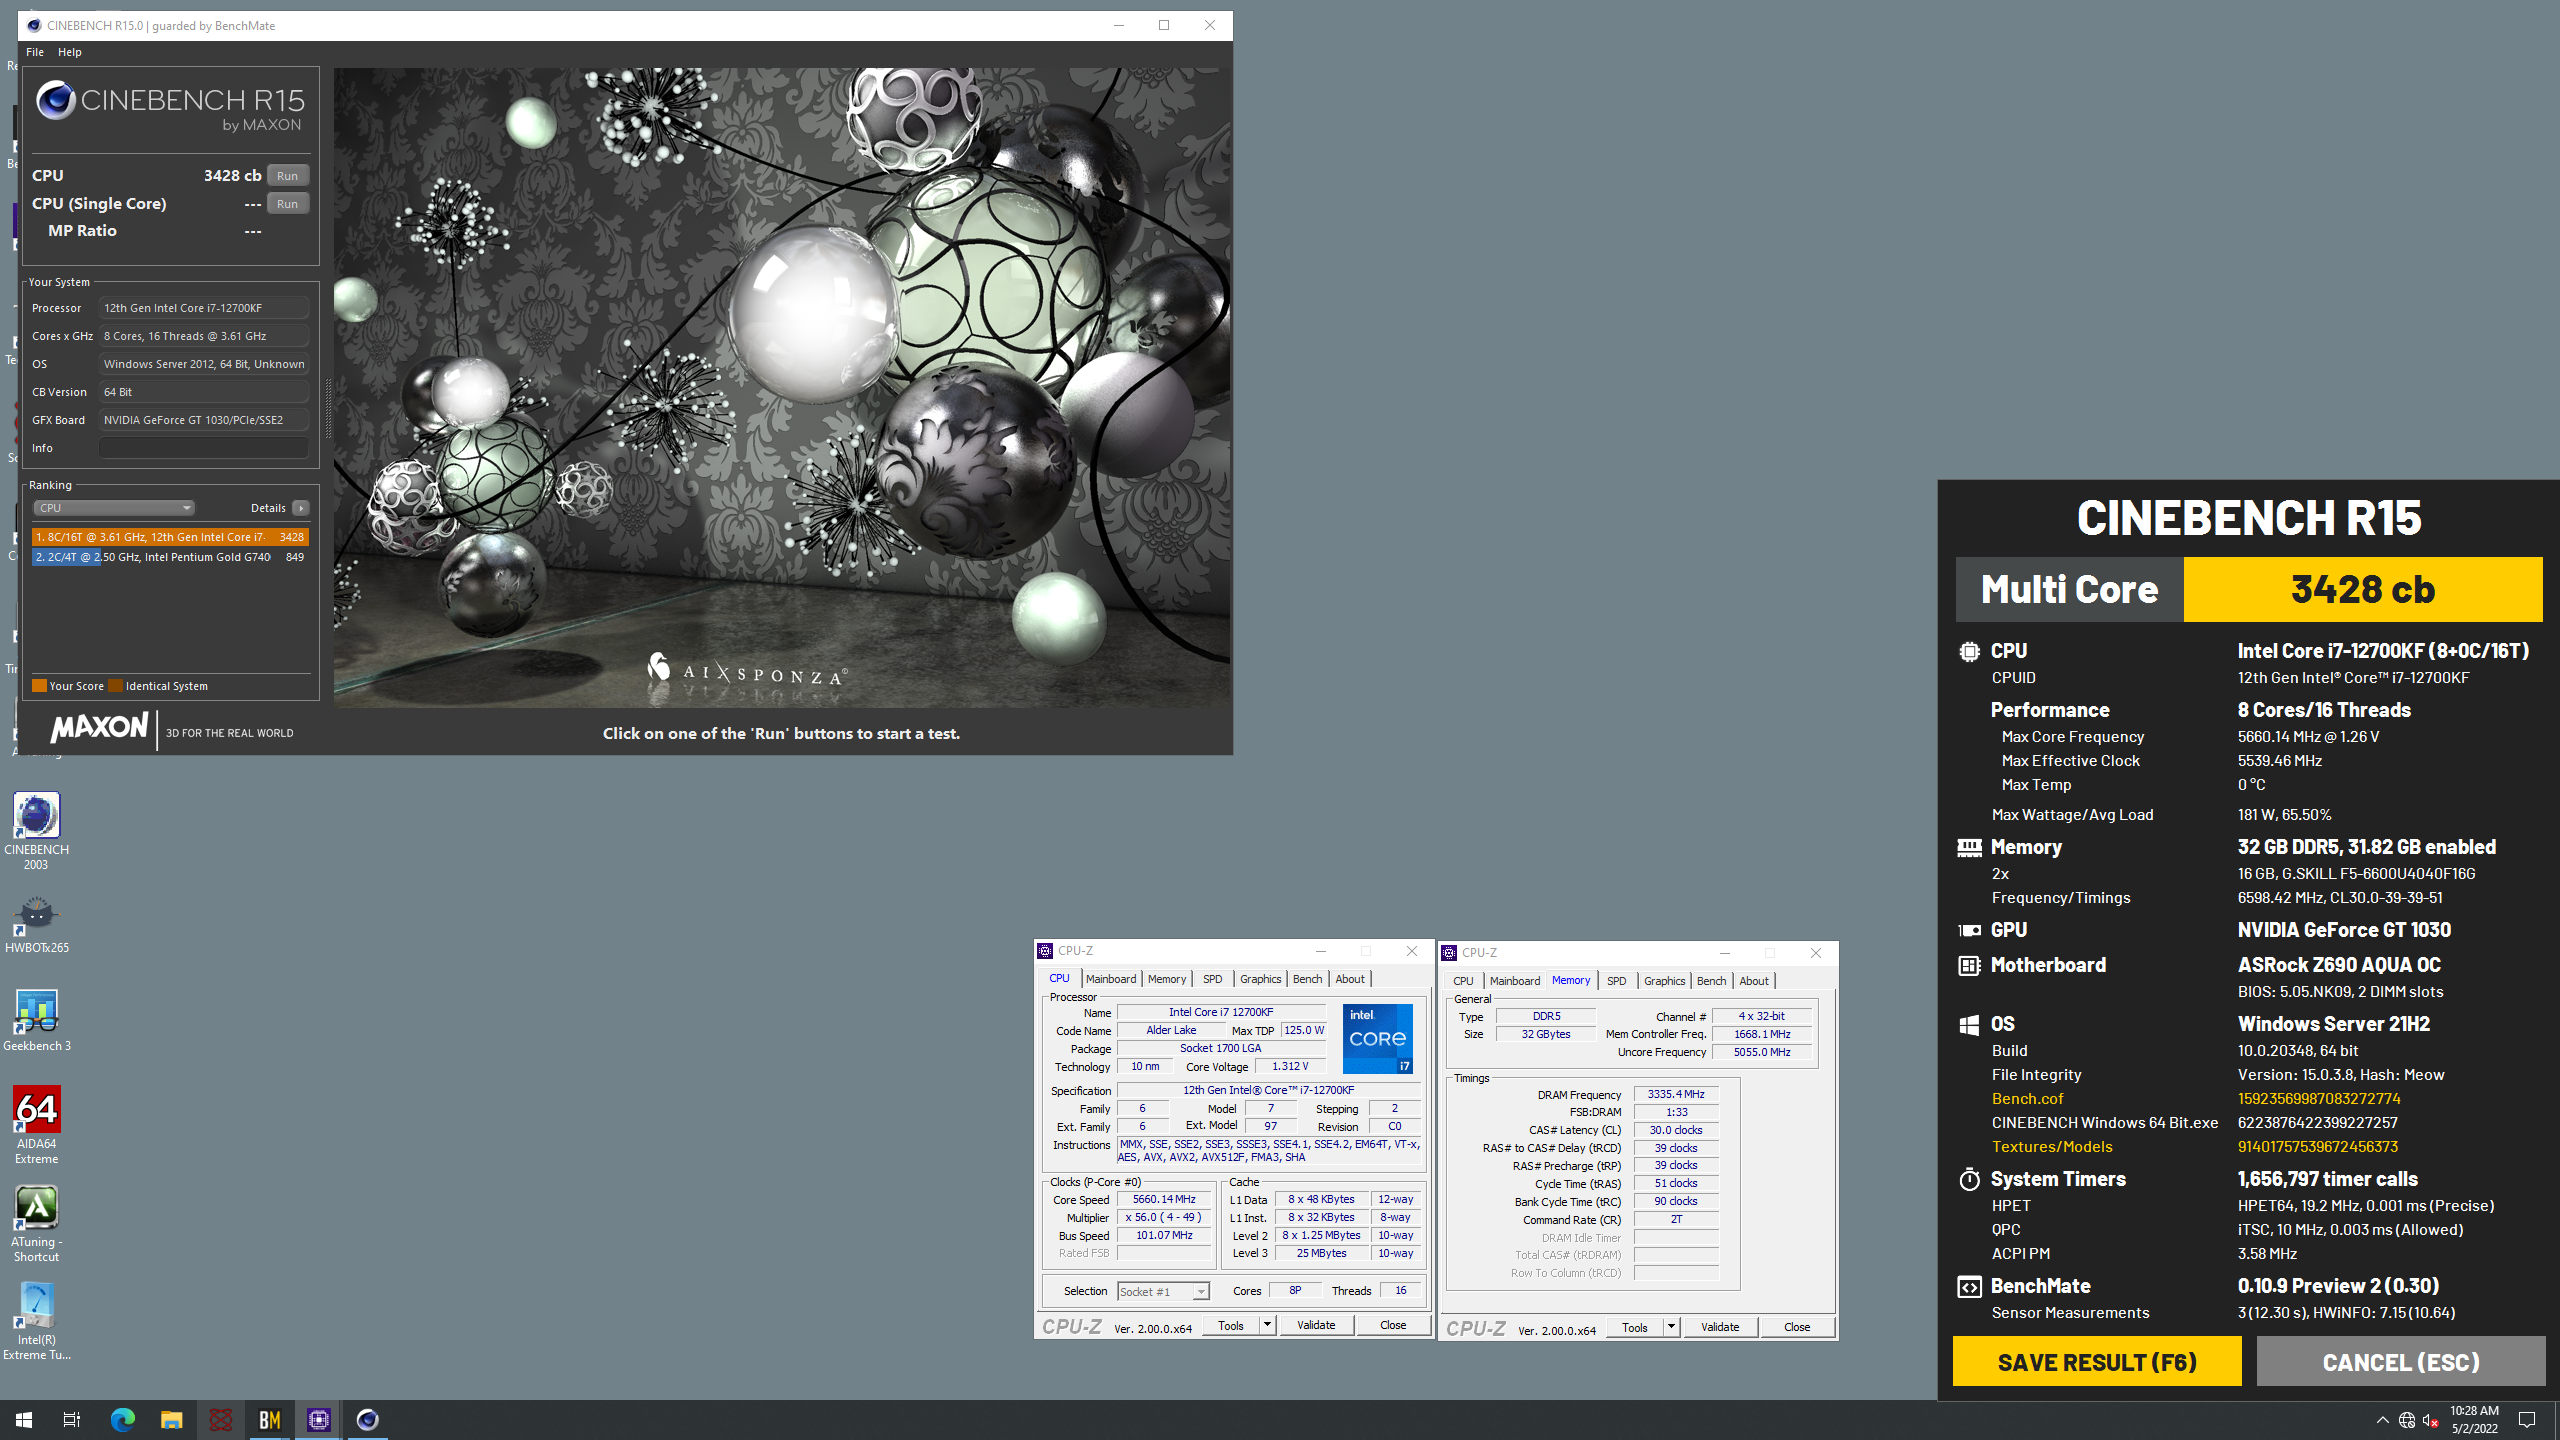Open Intel Extreme Tuning desktop icon
Image resolution: width=2560 pixels, height=1440 pixels.
click(x=36, y=1322)
